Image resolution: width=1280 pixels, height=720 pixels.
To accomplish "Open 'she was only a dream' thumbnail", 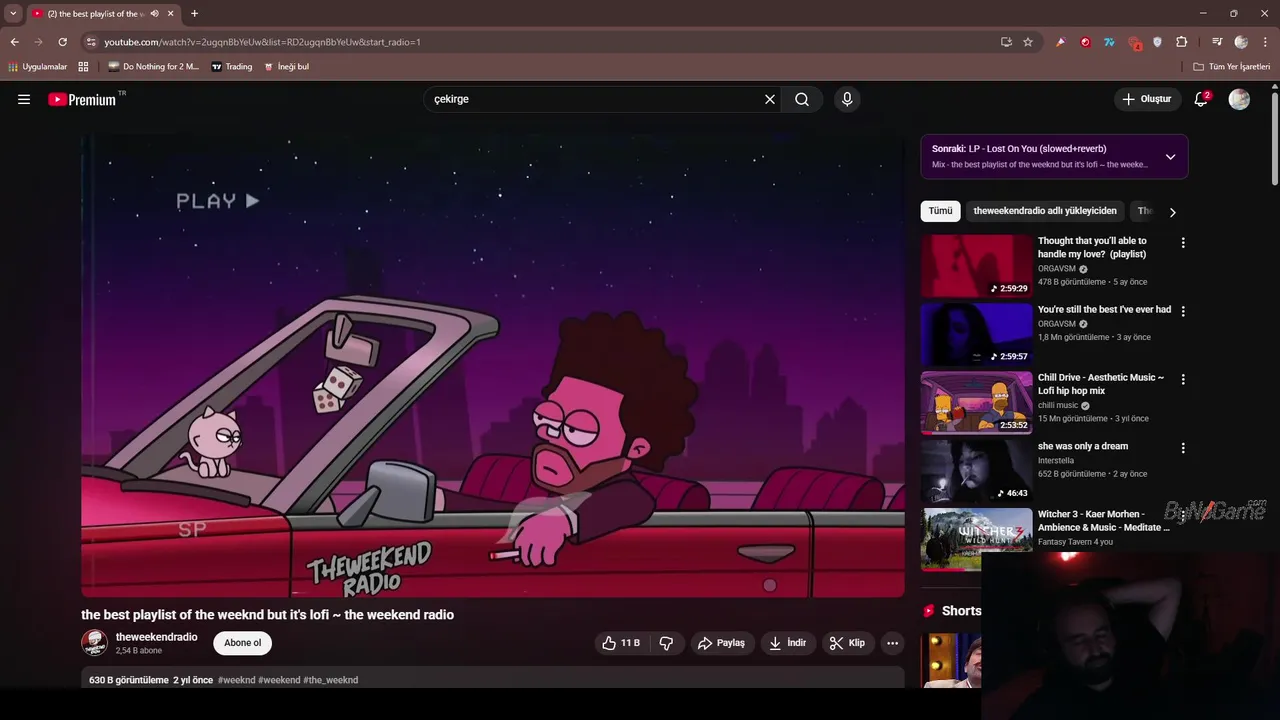I will pyautogui.click(x=976, y=472).
